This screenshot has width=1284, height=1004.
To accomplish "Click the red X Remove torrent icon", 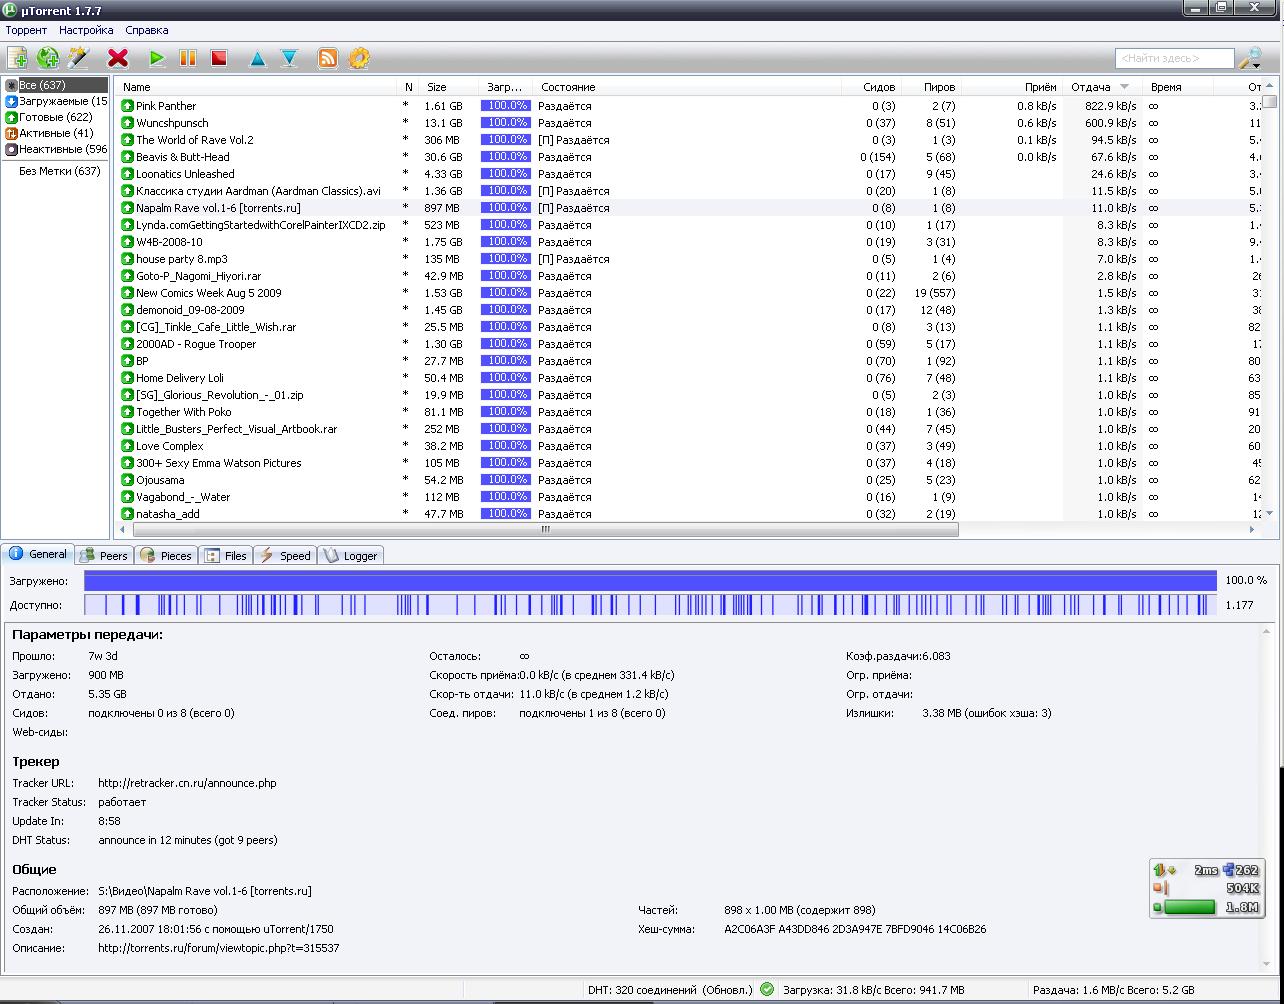I will 118,58.
